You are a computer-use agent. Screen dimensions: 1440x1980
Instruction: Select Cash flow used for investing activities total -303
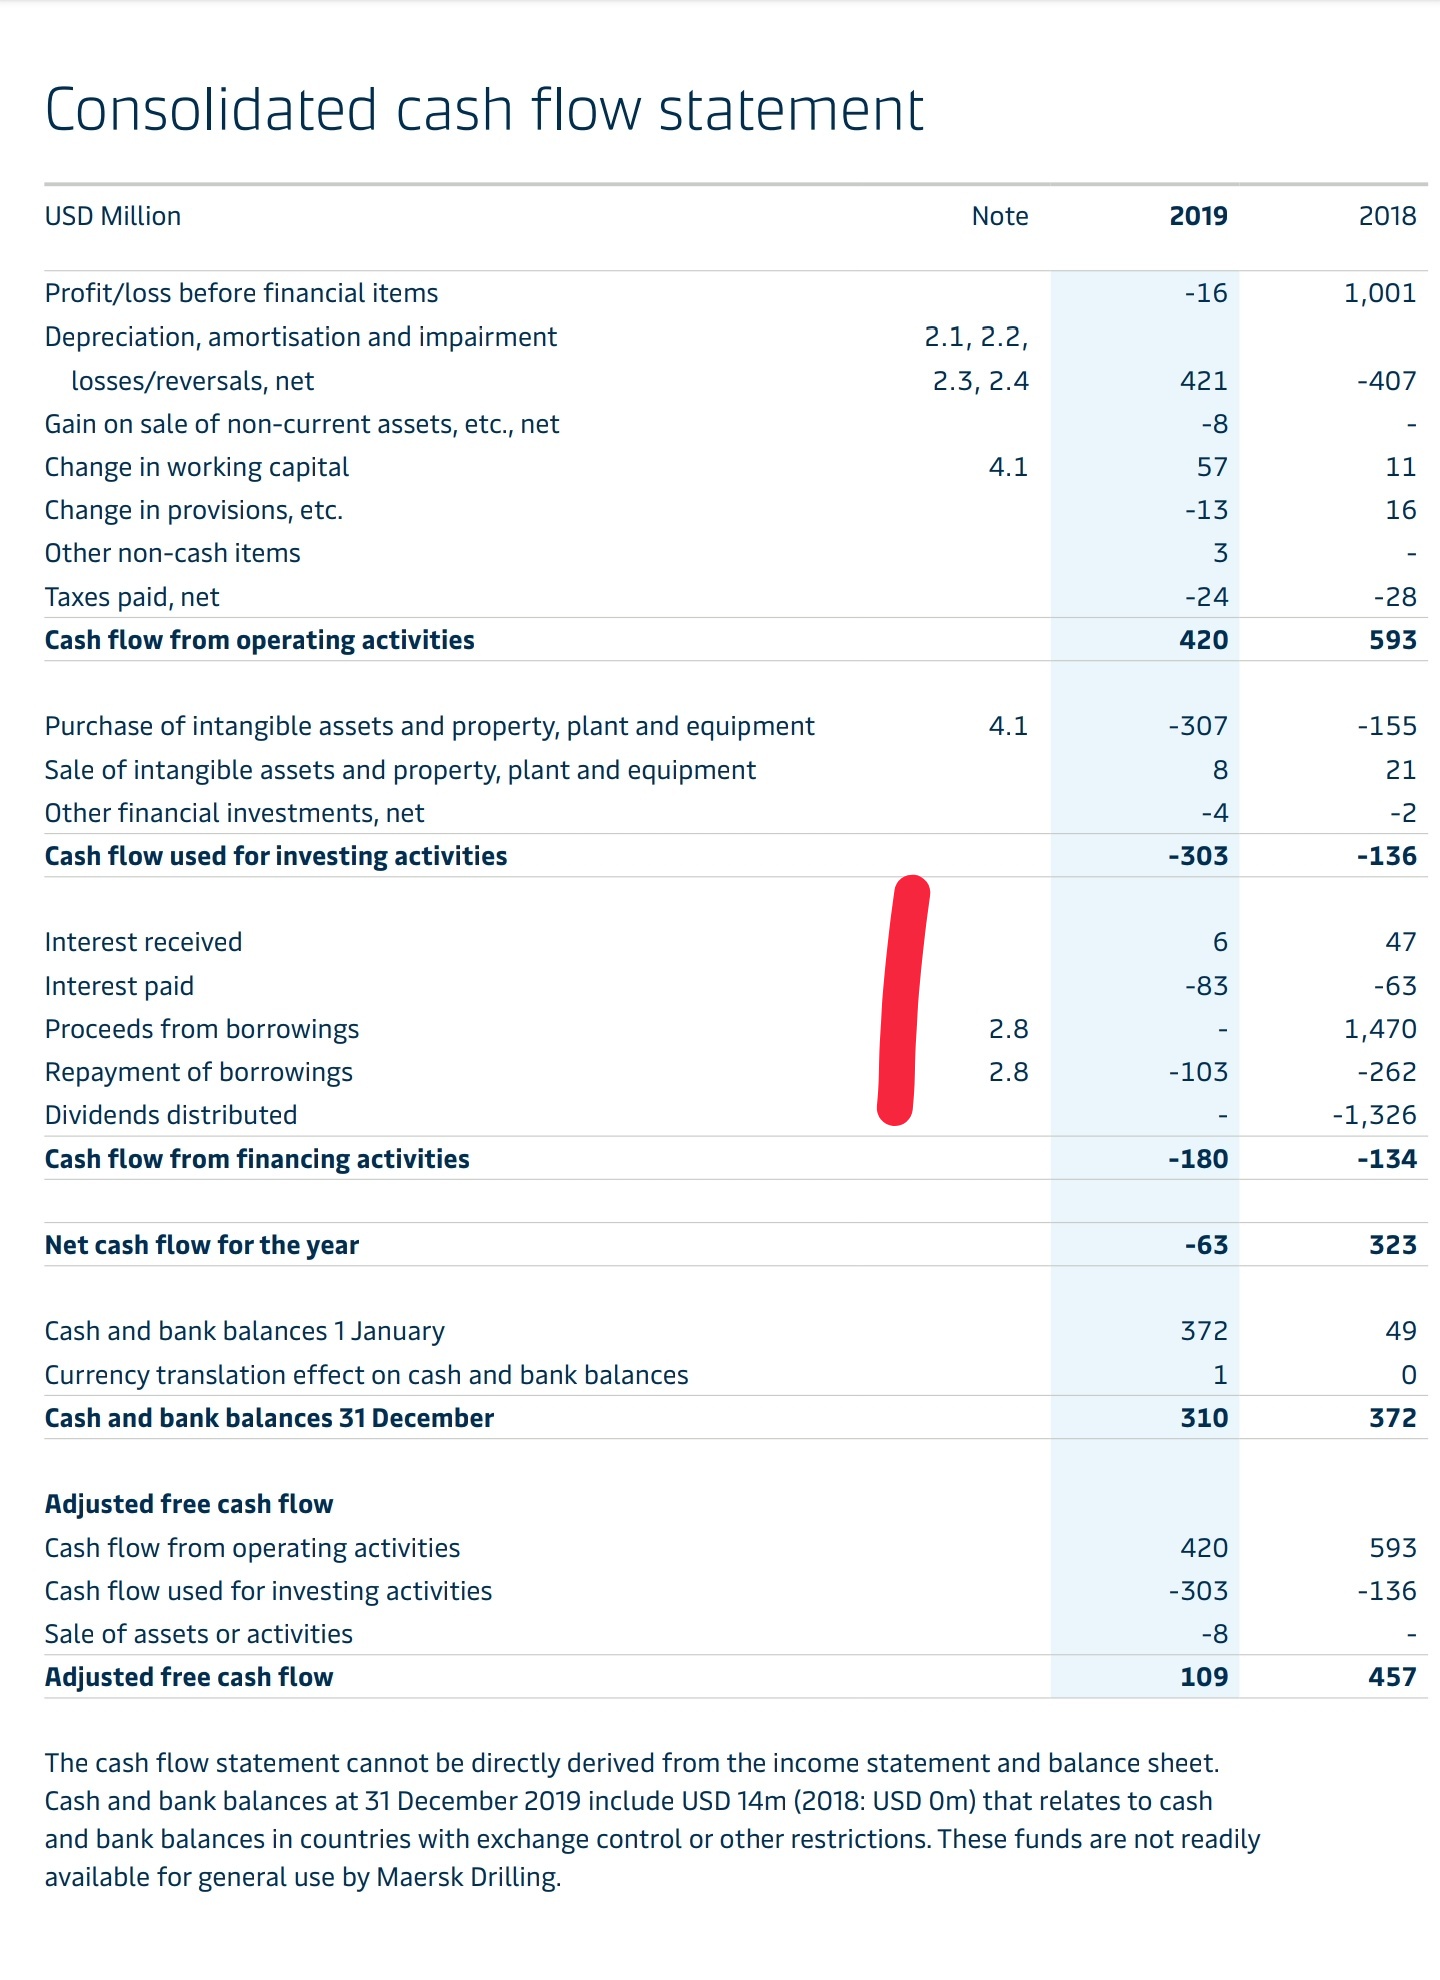point(1197,856)
